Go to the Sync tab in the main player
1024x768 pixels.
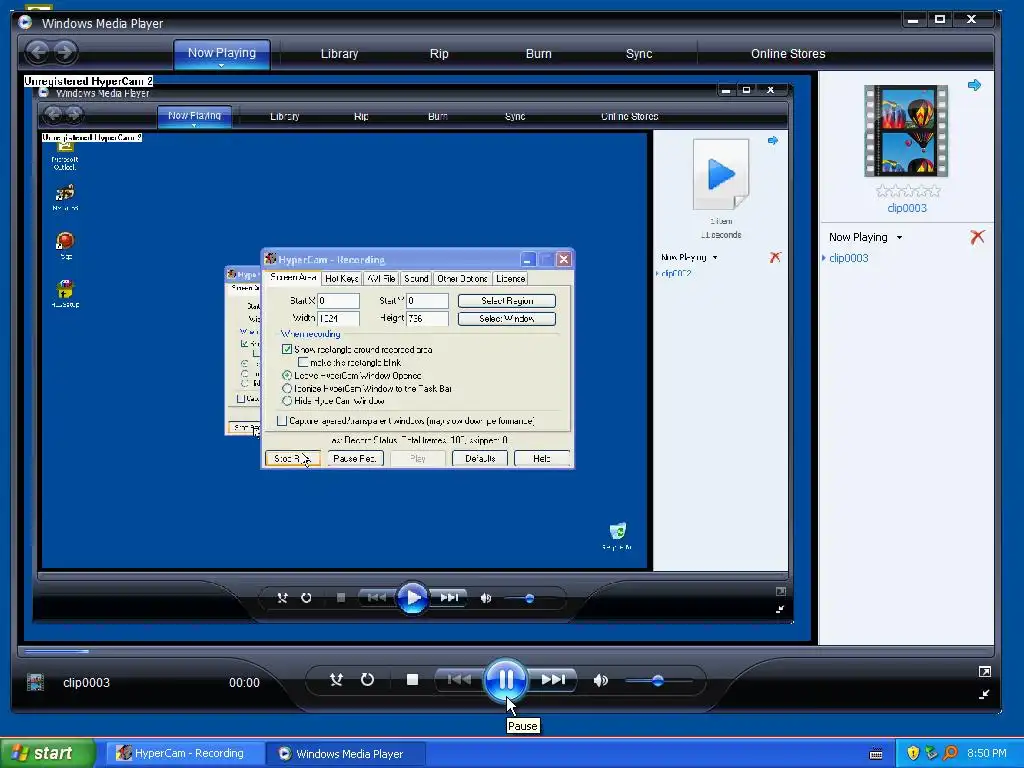[639, 54]
